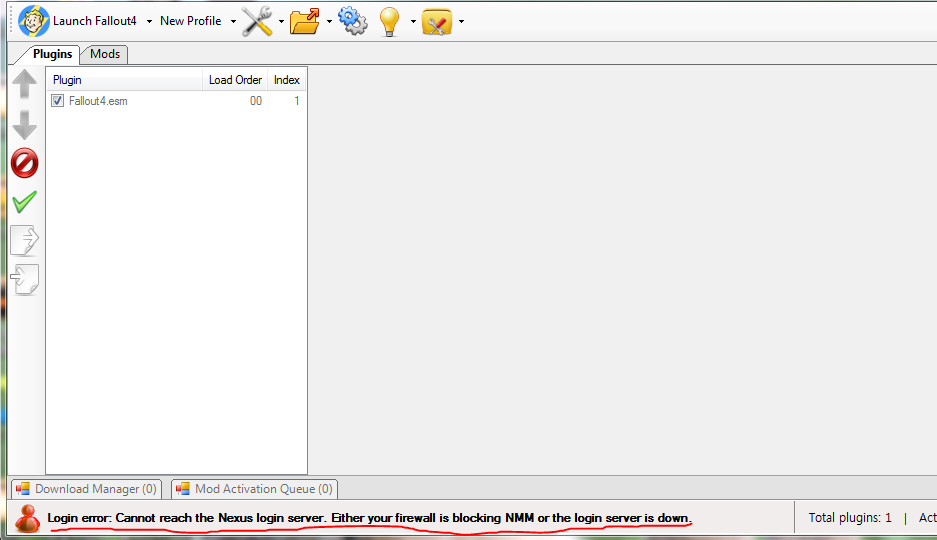Disable all plugins with red prohibited icon
937x540 pixels.
(24, 163)
